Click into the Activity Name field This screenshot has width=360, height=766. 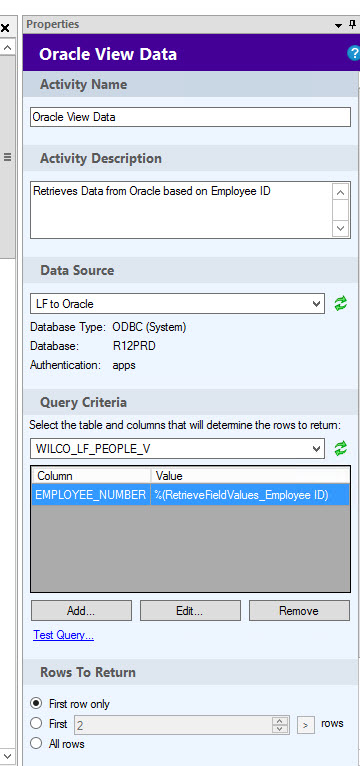click(190, 117)
